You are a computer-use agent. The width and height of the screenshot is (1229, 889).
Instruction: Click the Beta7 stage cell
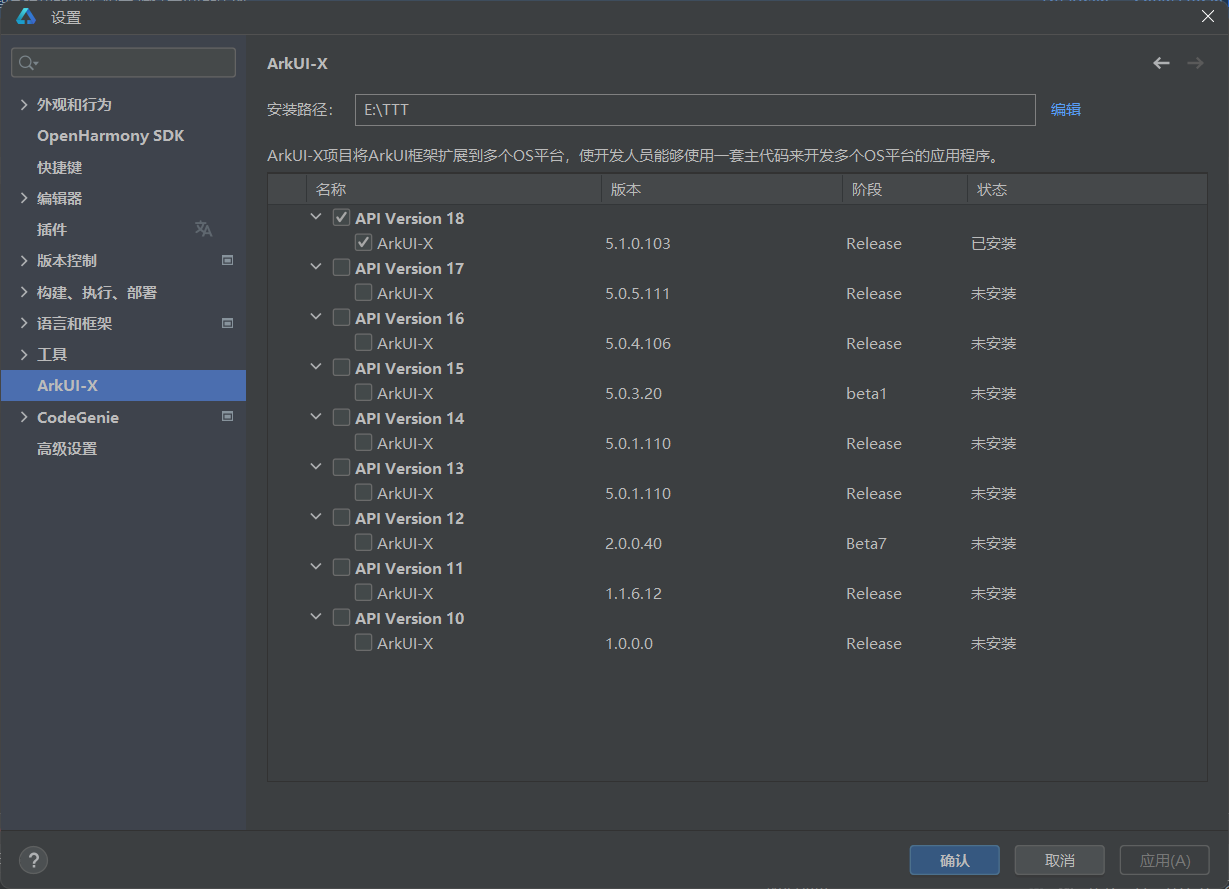tap(866, 543)
